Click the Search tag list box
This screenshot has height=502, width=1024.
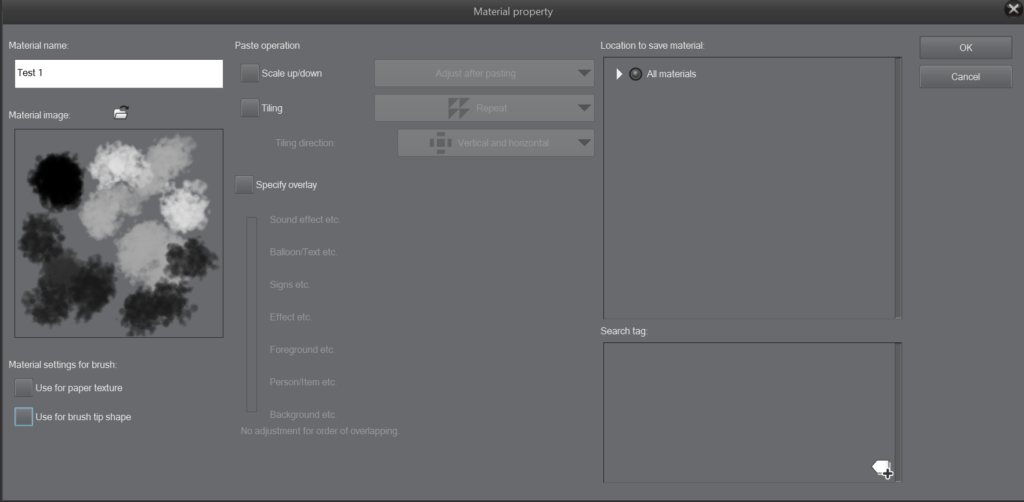click(748, 413)
